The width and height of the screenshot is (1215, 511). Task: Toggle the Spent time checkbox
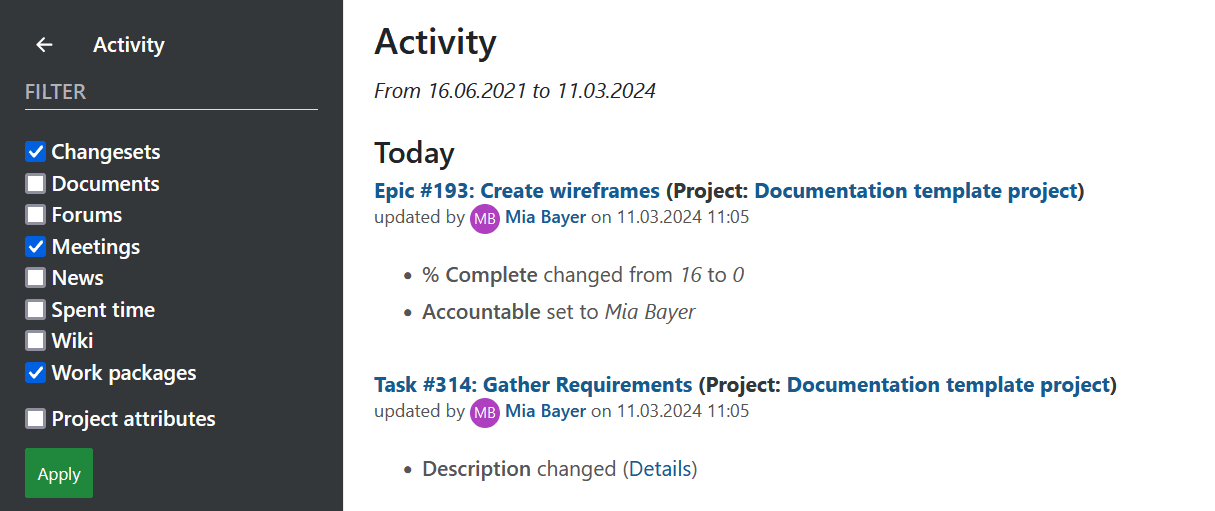click(36, 310)
